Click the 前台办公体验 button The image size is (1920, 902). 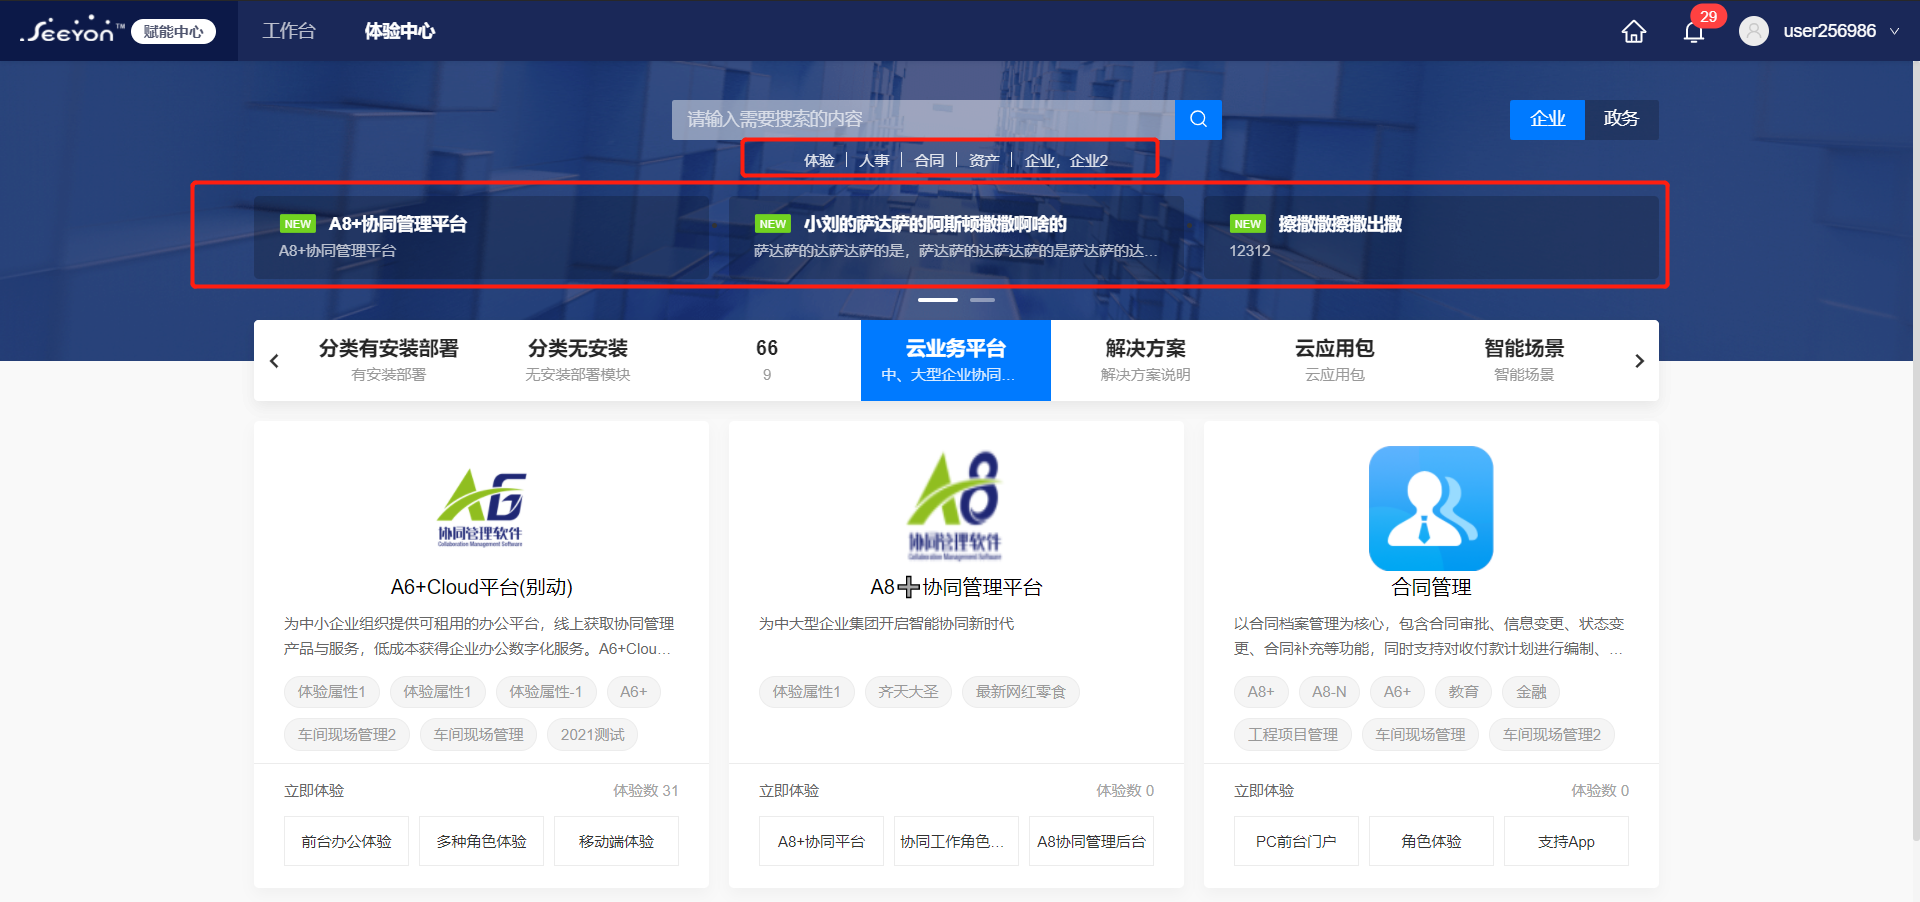click(346, 841)
